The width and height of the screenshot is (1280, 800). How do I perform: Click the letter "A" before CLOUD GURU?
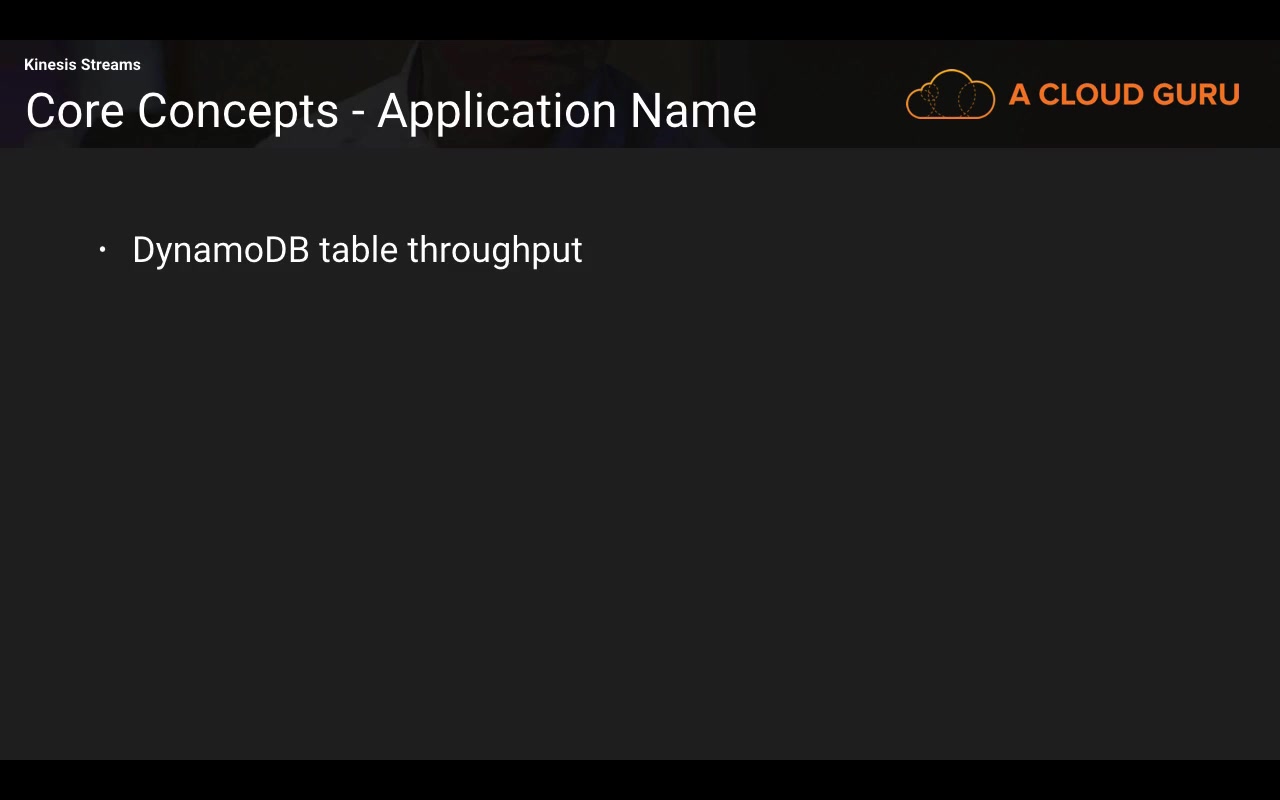pyautogui.click(x=1019, y=94)
